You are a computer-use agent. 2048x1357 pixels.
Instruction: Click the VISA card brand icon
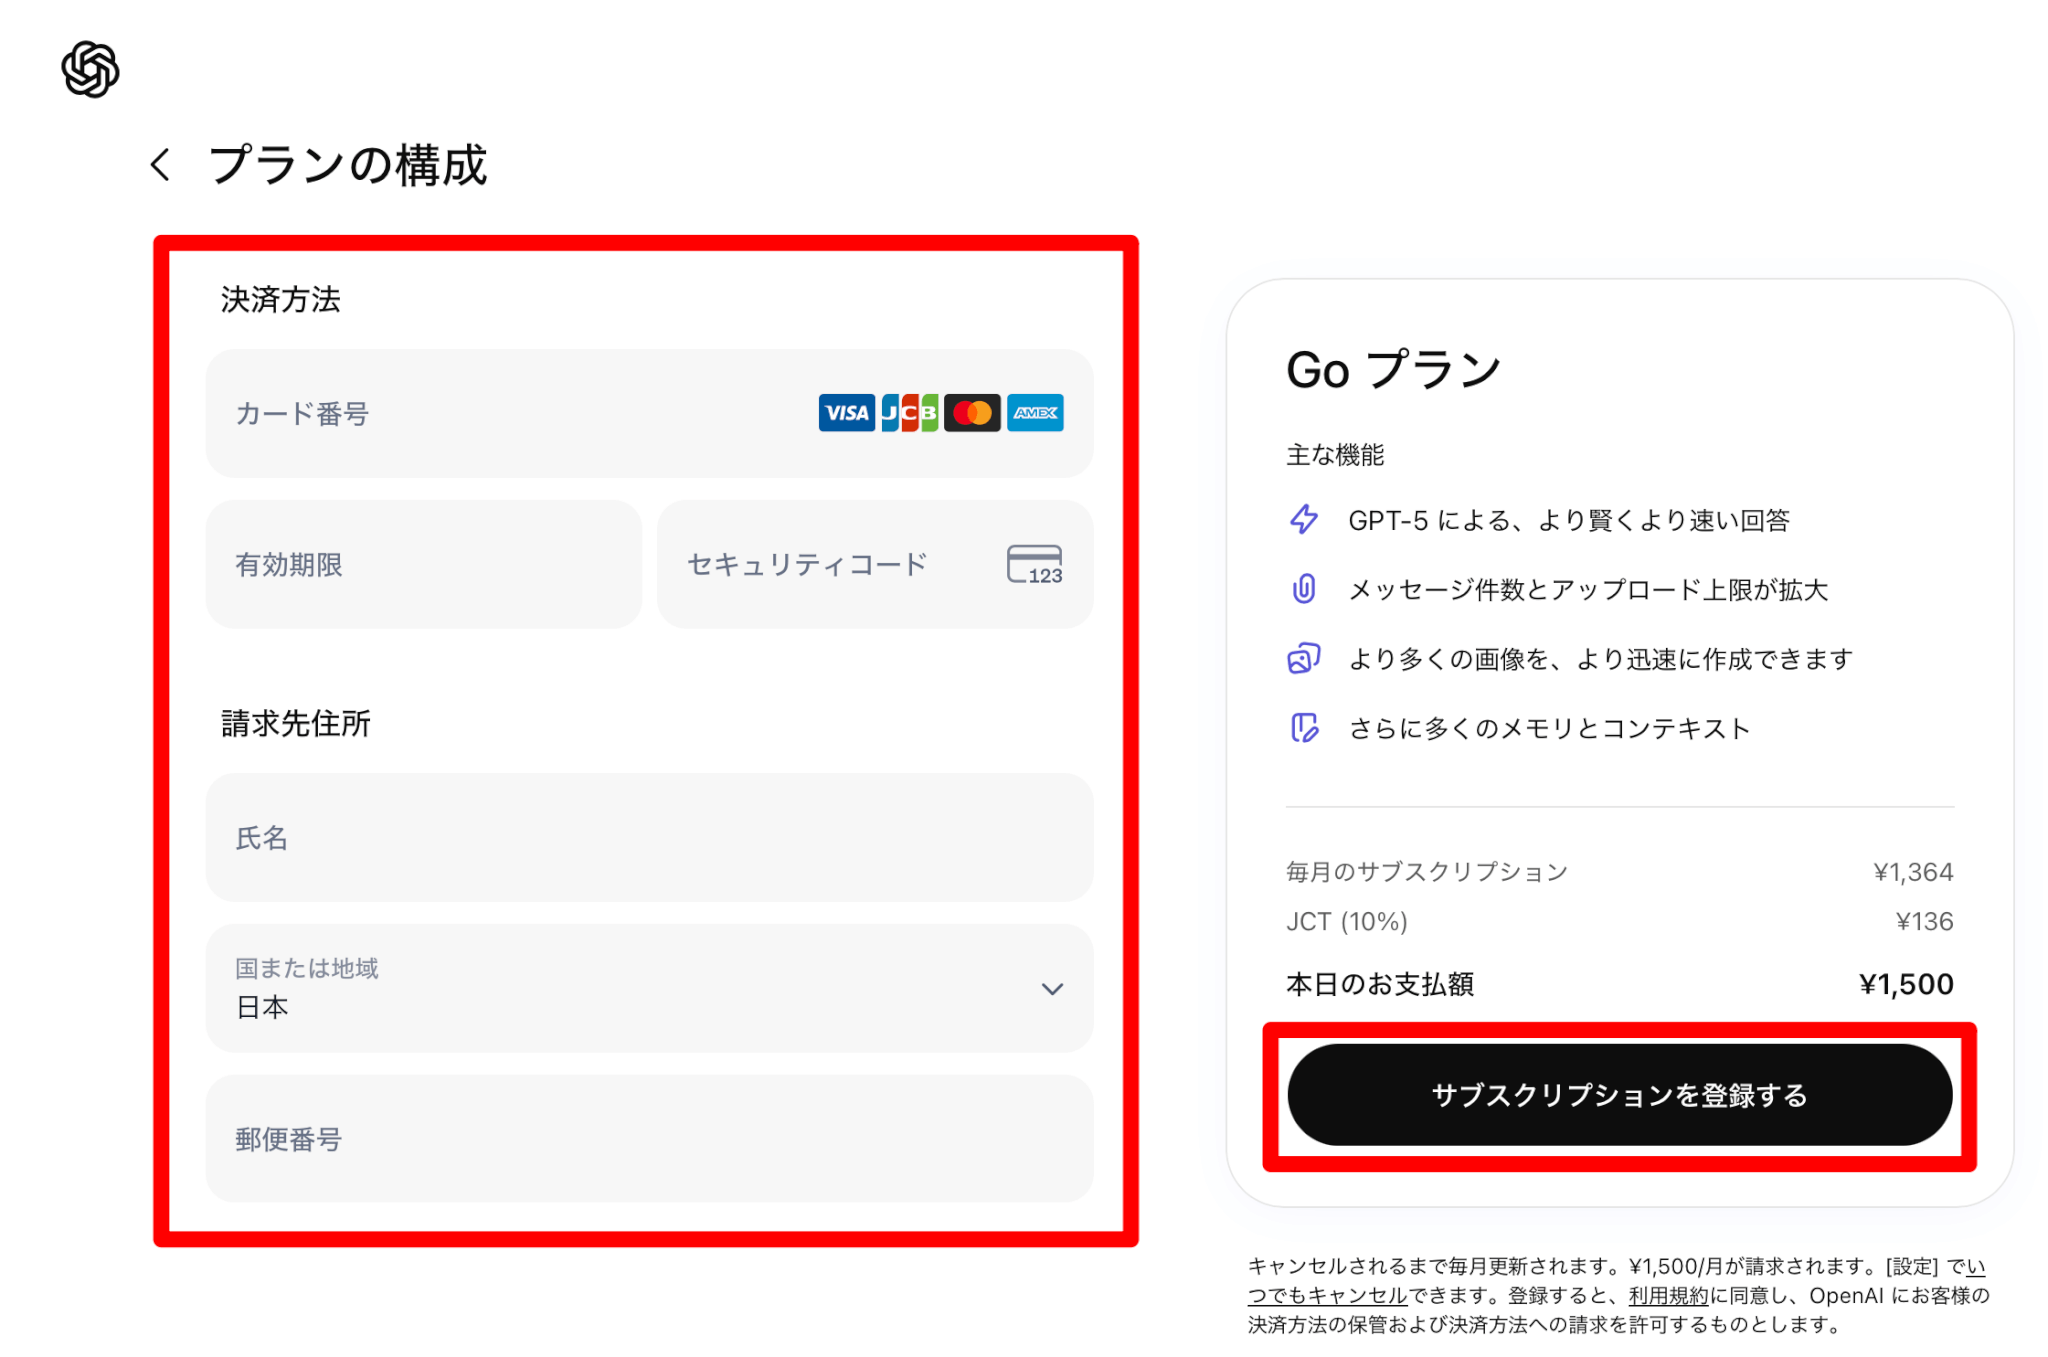click(846, 413)
